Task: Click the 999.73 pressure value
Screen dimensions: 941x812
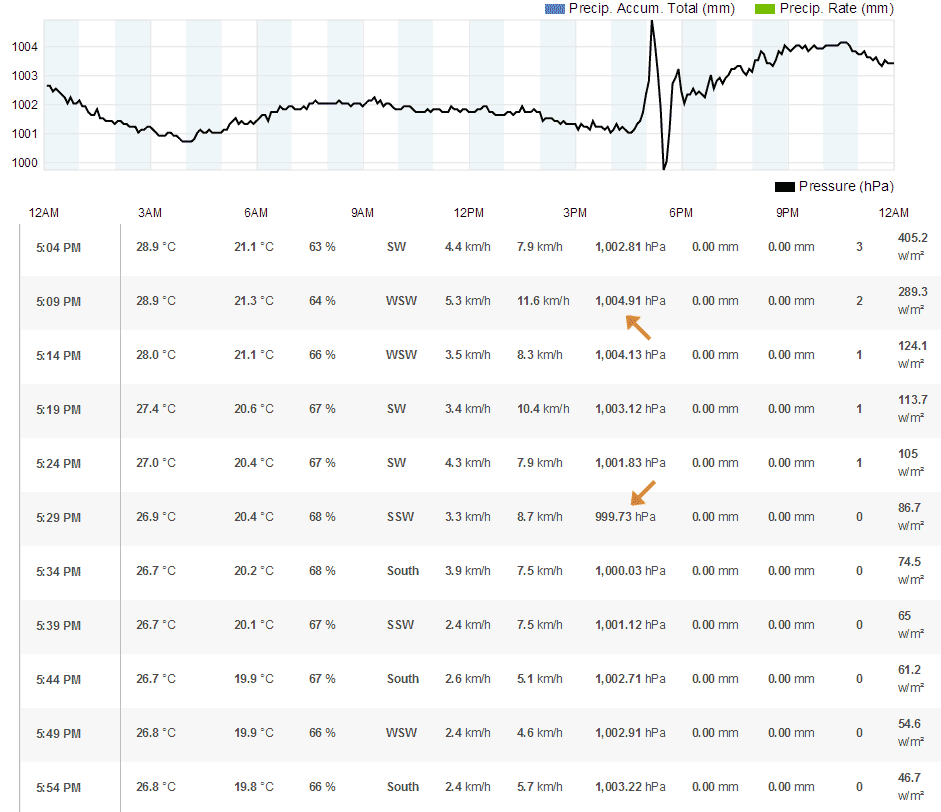Action: 613,517
